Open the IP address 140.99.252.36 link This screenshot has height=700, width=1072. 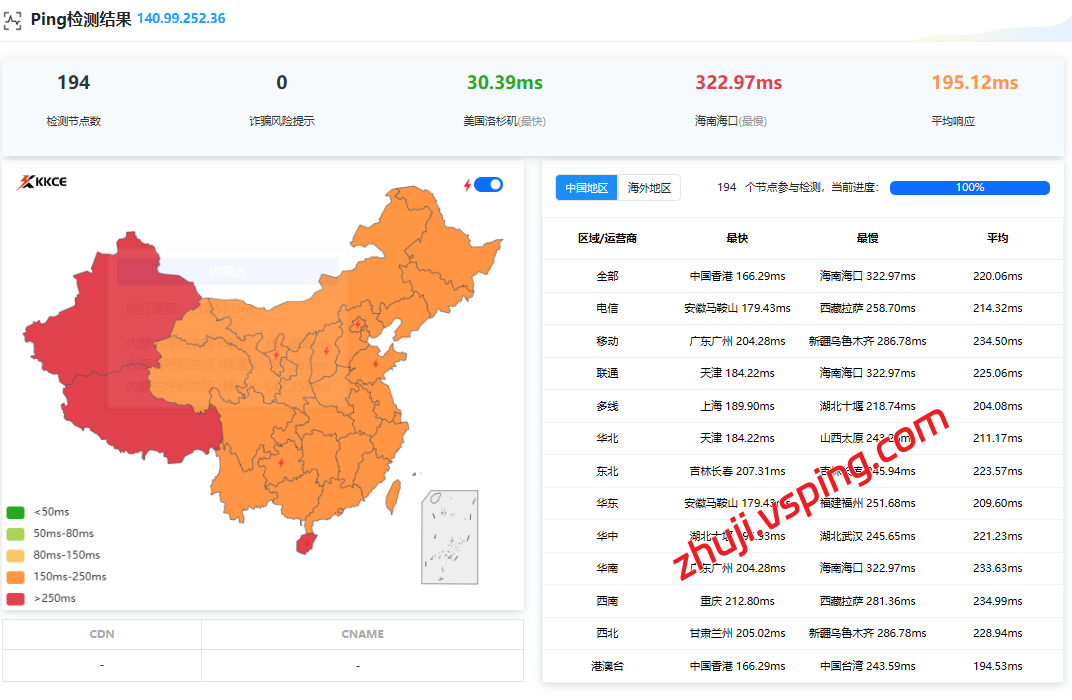click(x=181, y=19)
